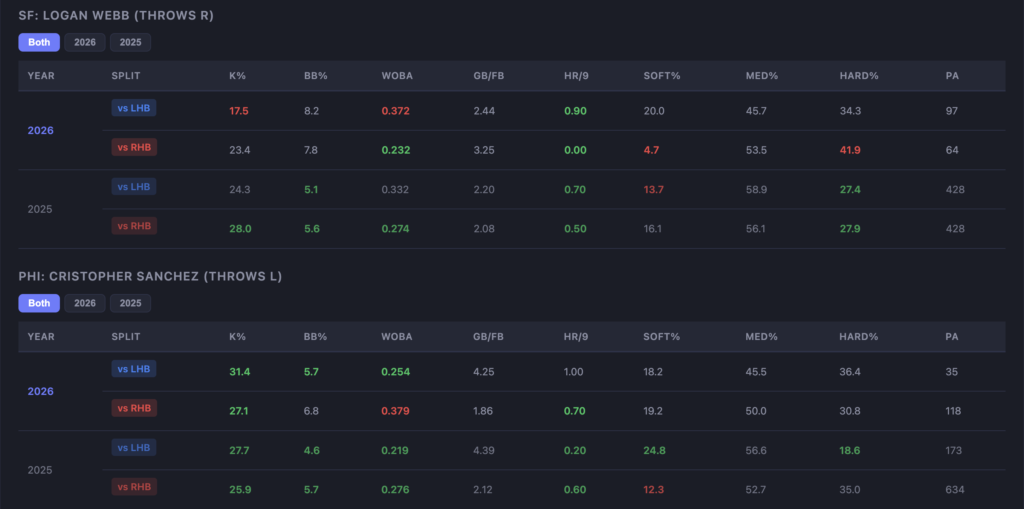Click the PA column header in Webb's table

click(952, 76)
